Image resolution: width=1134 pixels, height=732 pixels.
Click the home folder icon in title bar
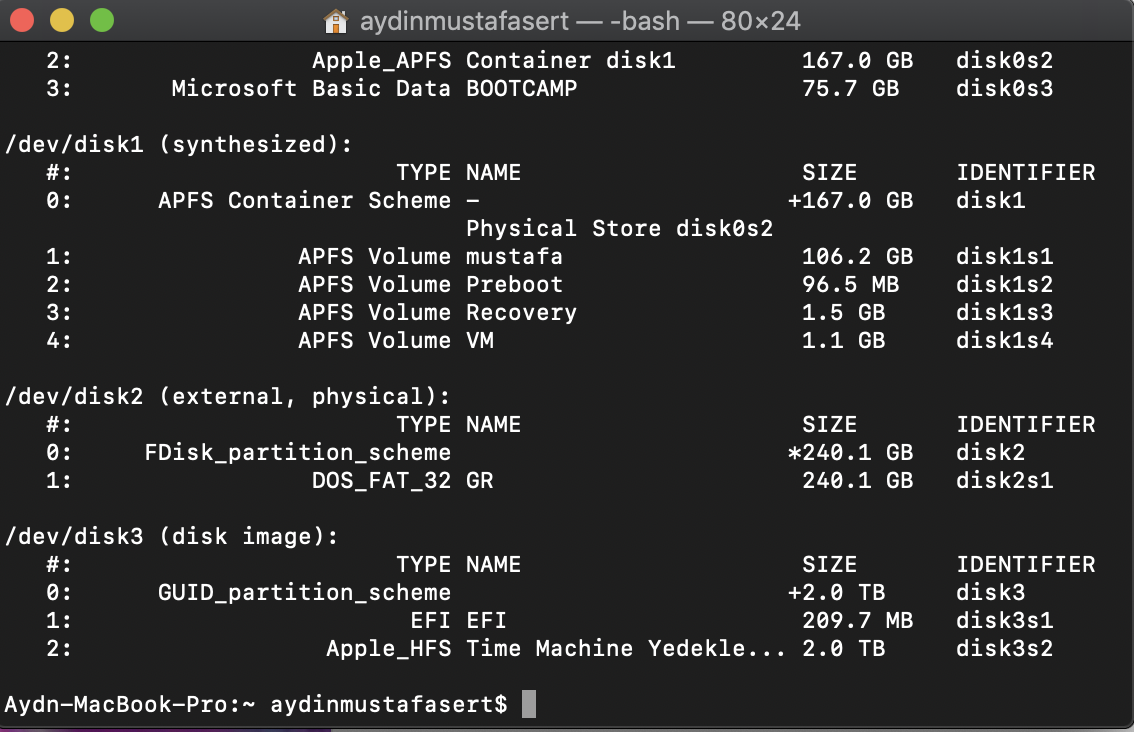click(337, 21)
